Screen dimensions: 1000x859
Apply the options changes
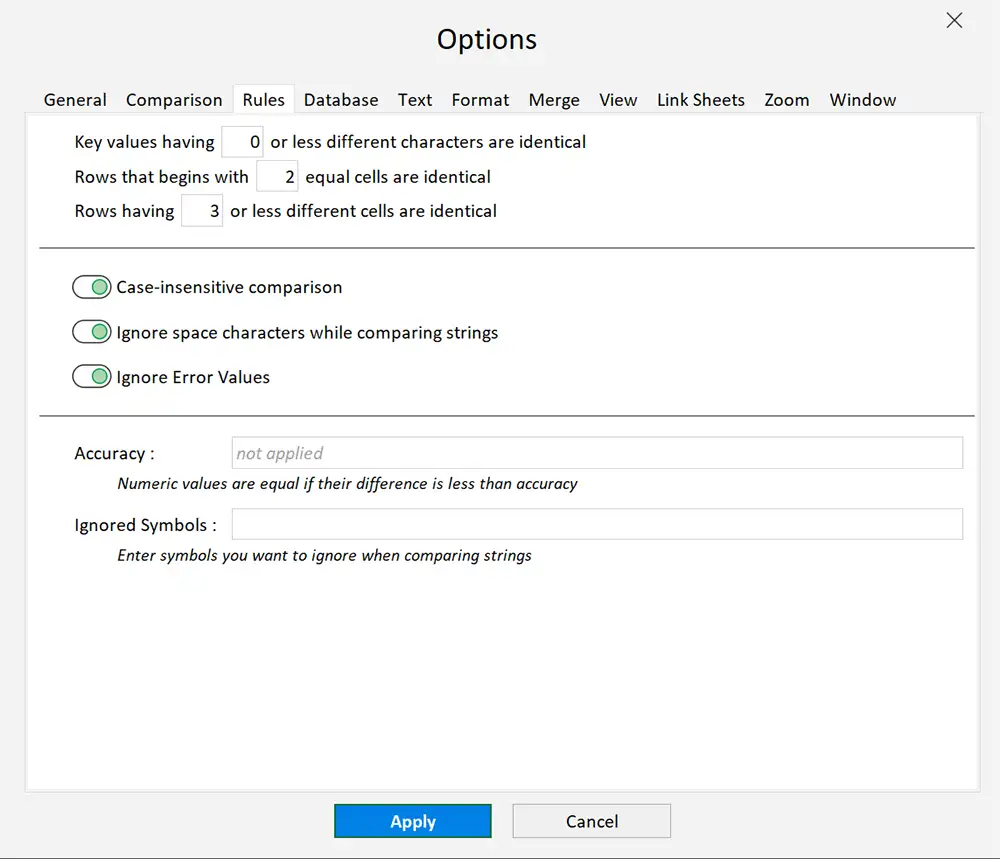[413, 821]
